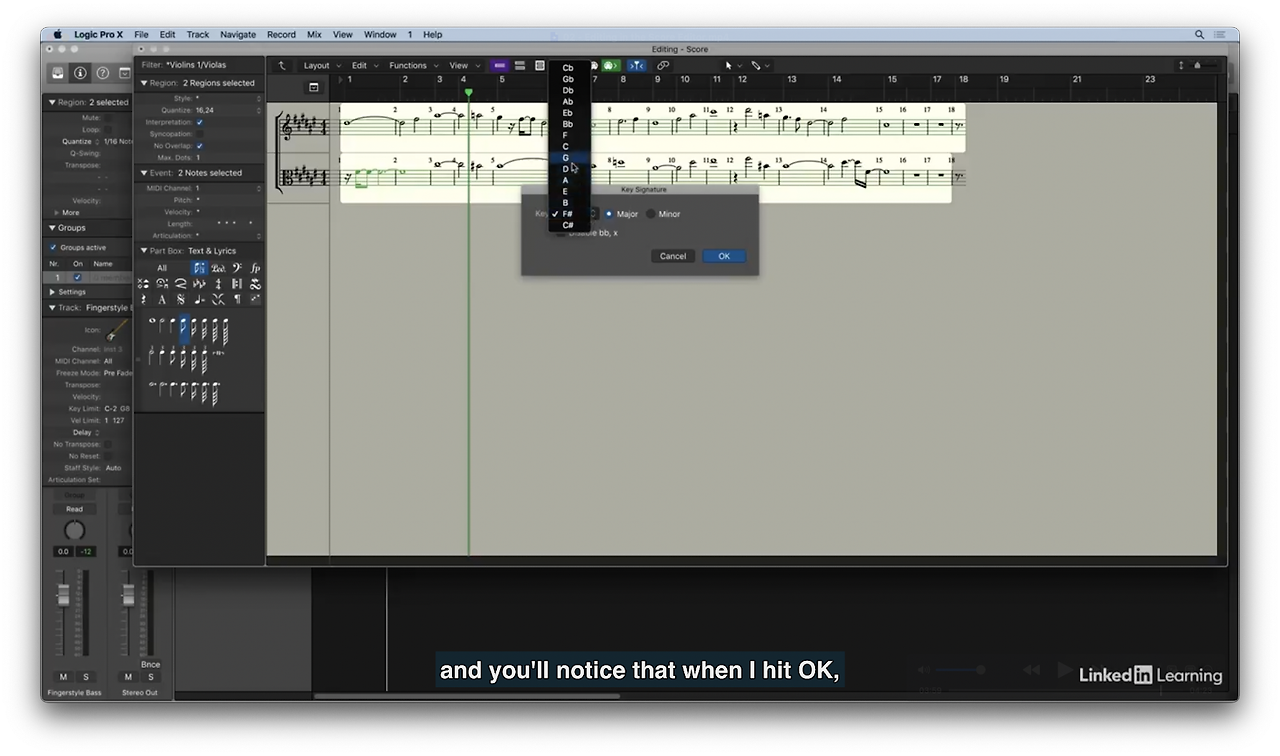The width and height of the screenshot is (1280, 756).
Task: Click the Fingerstyle Bass pan knob
Action: (x=74, y=530)
